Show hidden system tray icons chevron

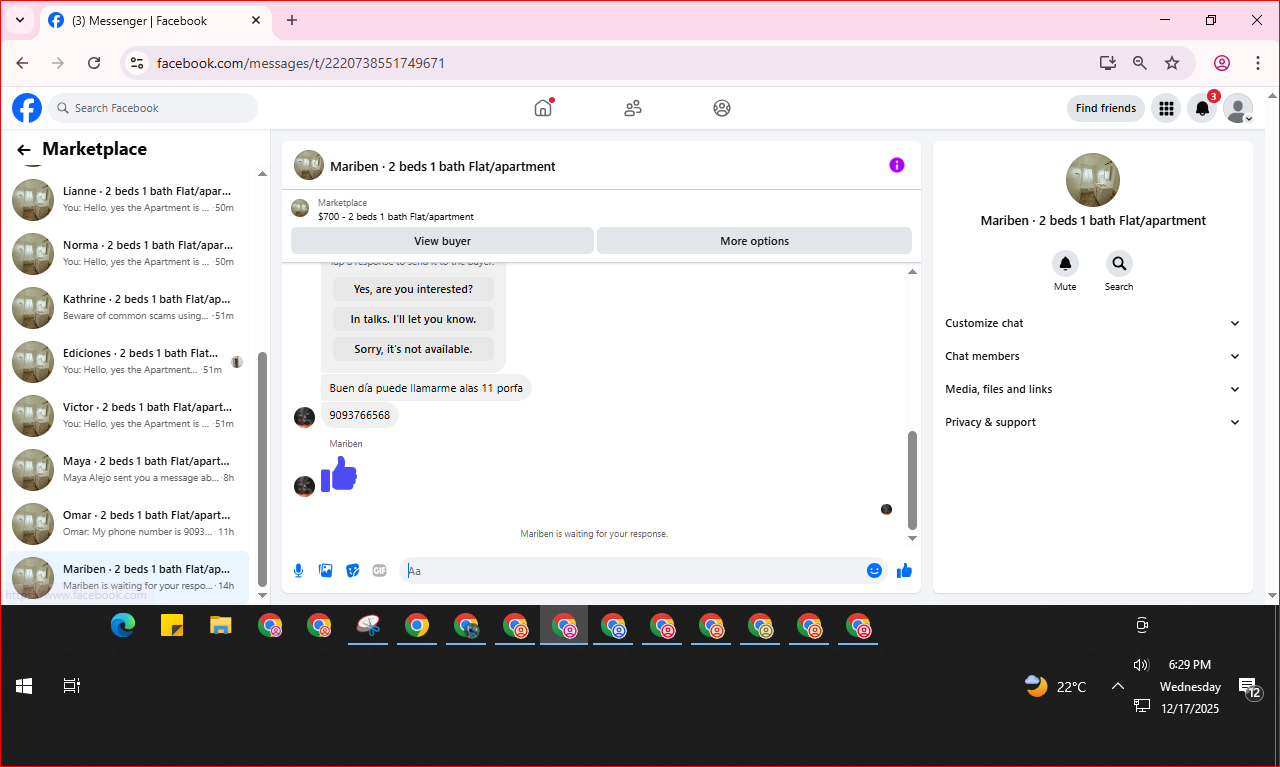tap(1118, 686)
